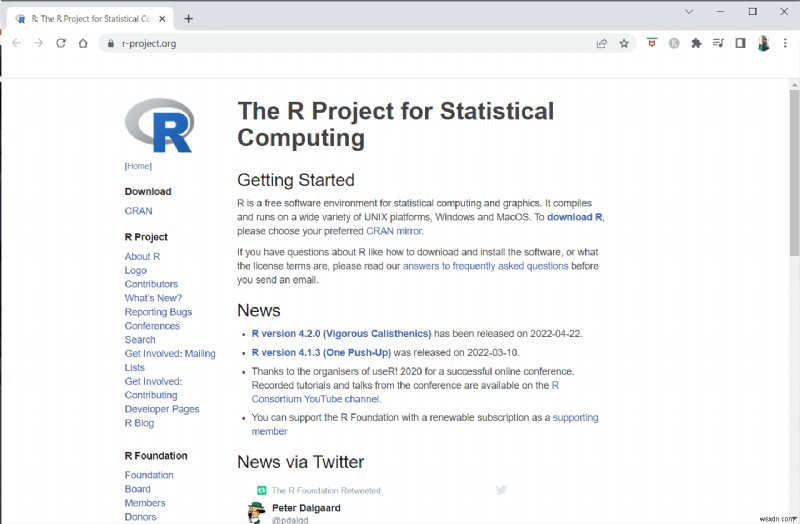Open the Developer Pages link
This screenshot has width=800, height=524.
point(162,409)
